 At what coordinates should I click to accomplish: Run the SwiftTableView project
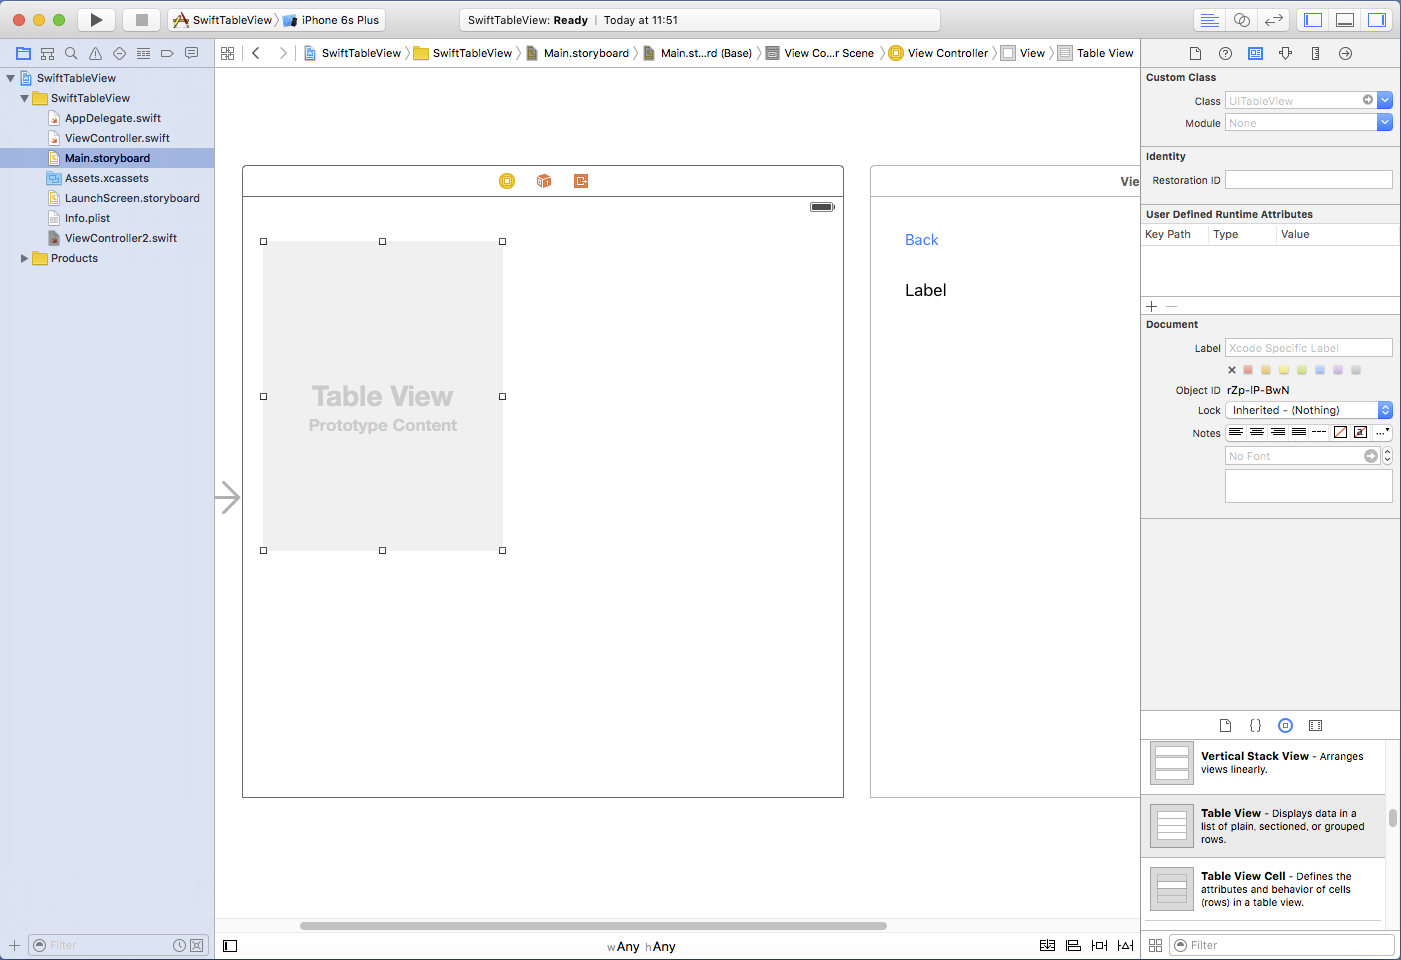96,20
